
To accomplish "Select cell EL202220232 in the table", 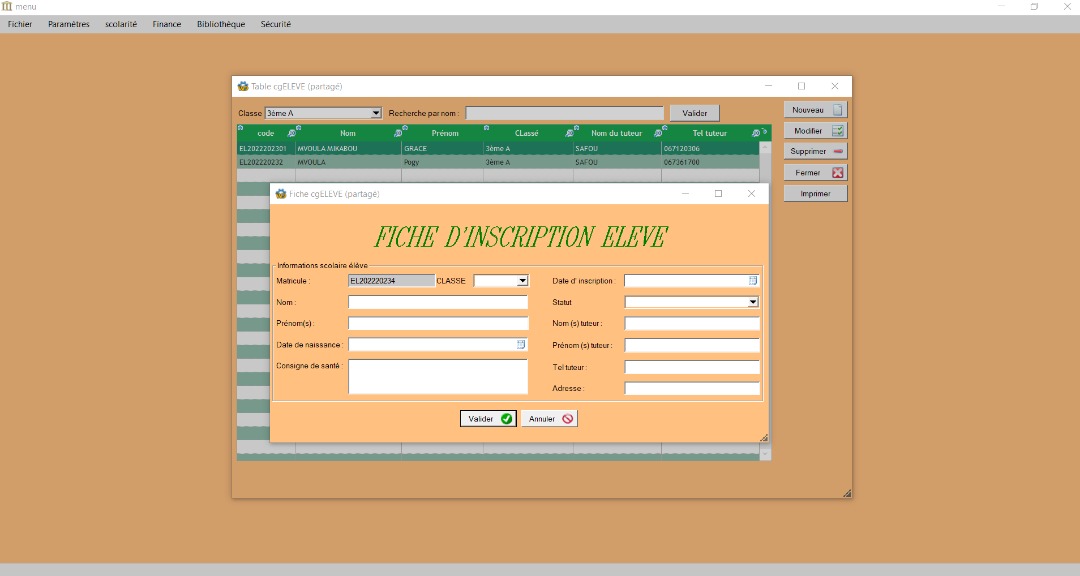I will tap(266, 163).
